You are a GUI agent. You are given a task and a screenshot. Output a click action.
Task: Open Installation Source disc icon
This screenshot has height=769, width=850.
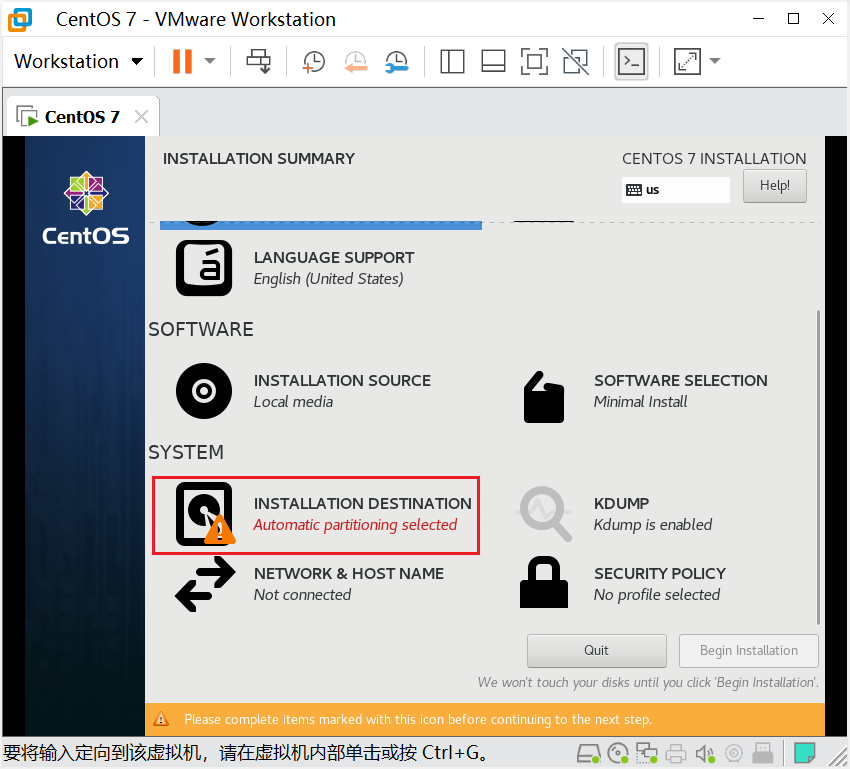pos(203,391)
